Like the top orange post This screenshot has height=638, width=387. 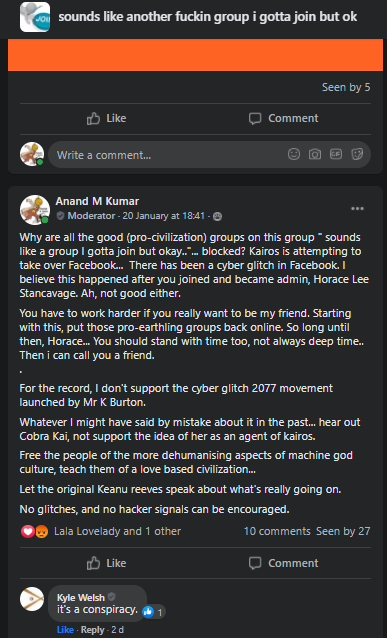pos(107,118)
